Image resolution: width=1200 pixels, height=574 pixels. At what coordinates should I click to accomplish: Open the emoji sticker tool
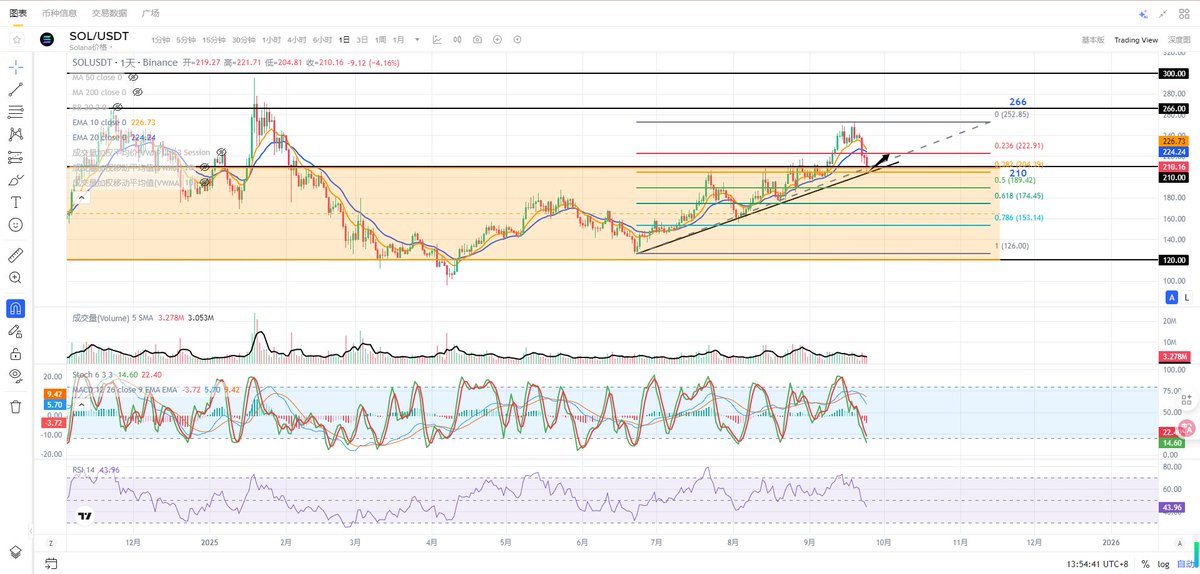(15, 225)
